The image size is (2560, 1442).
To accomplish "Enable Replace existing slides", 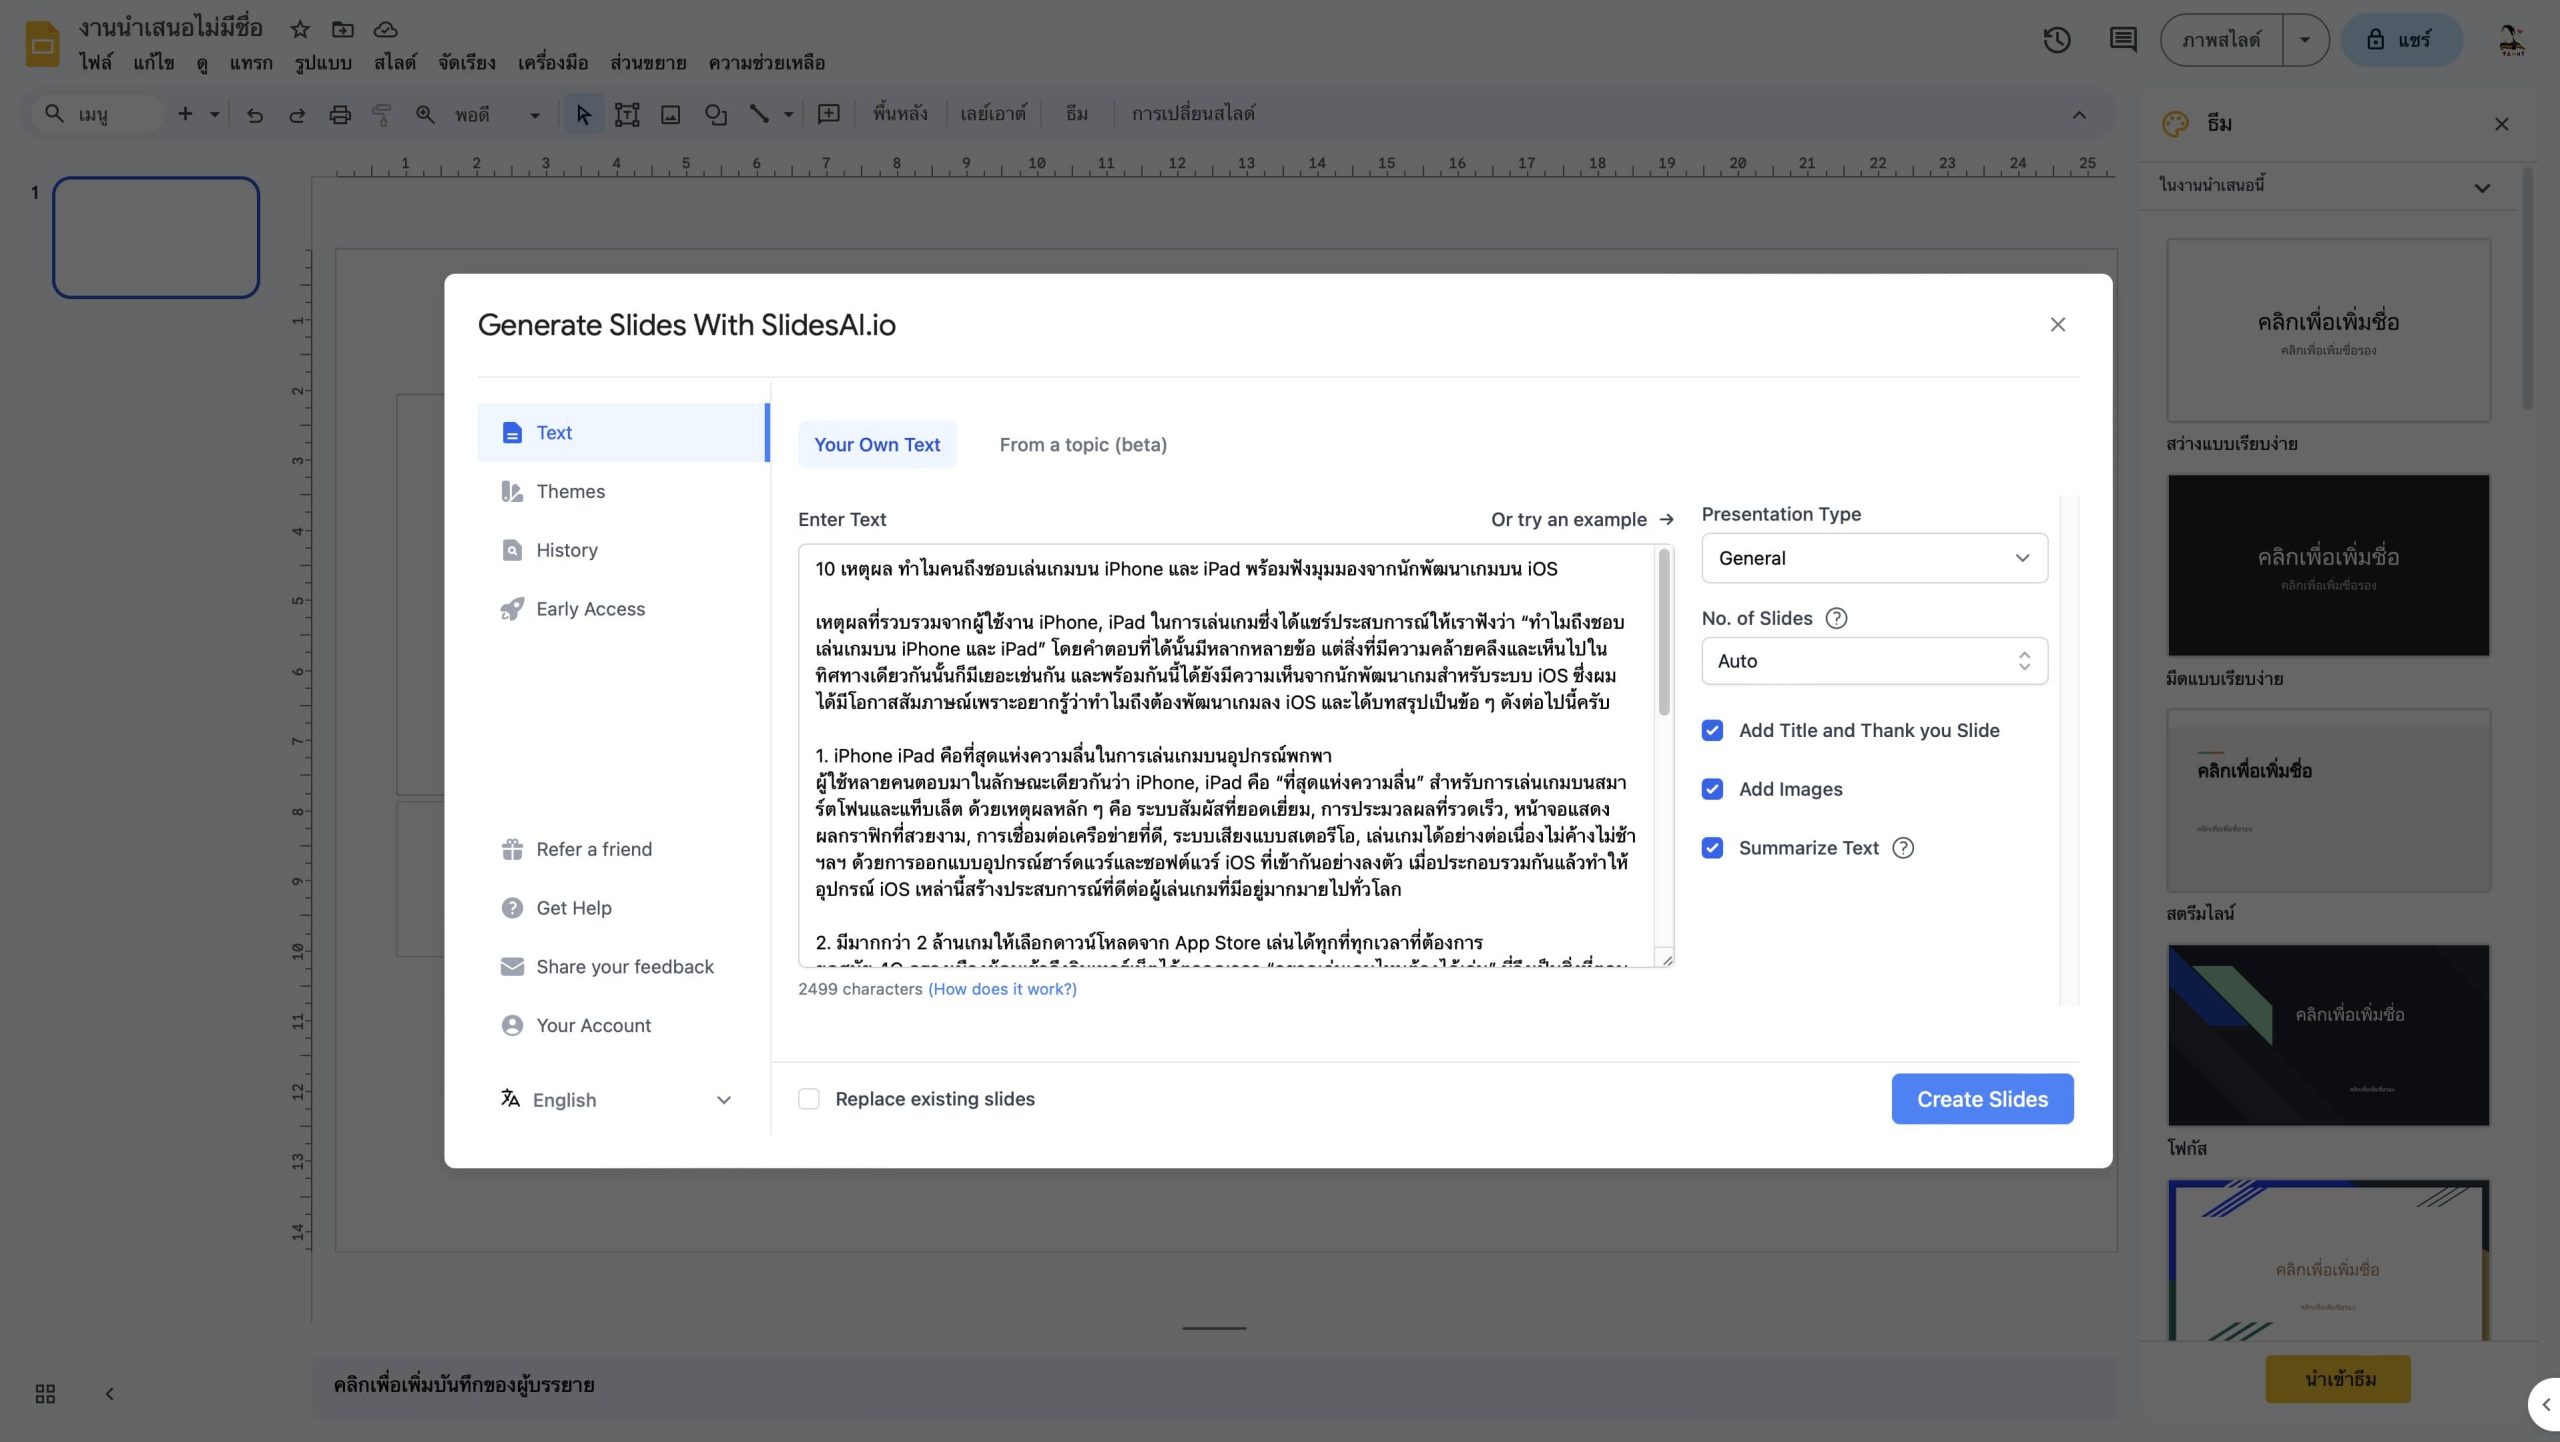I will click(808, 1098).
